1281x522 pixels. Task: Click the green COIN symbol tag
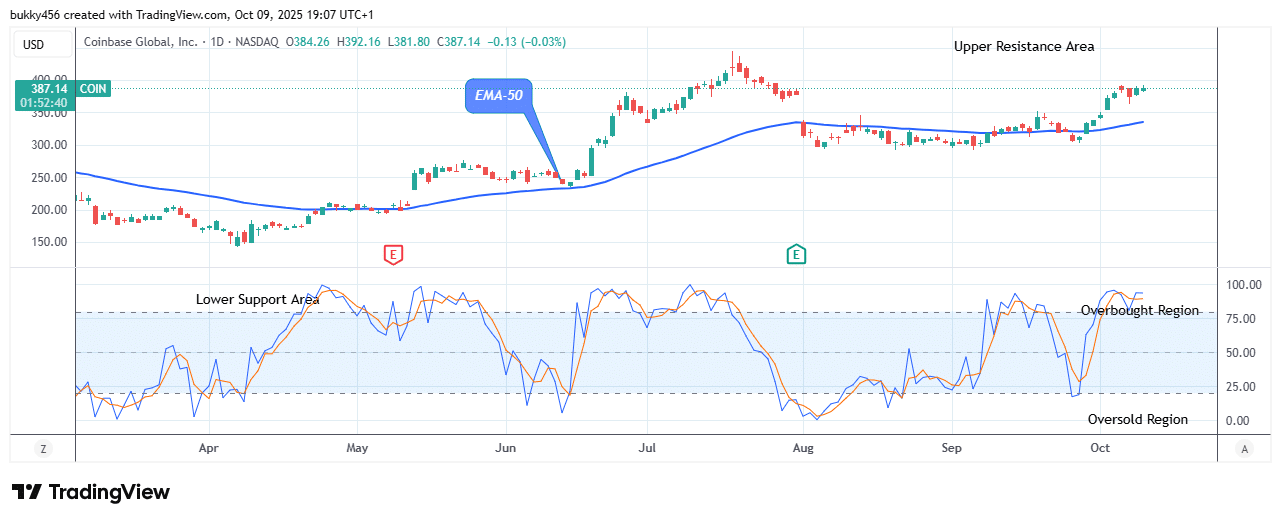[96, 89]
